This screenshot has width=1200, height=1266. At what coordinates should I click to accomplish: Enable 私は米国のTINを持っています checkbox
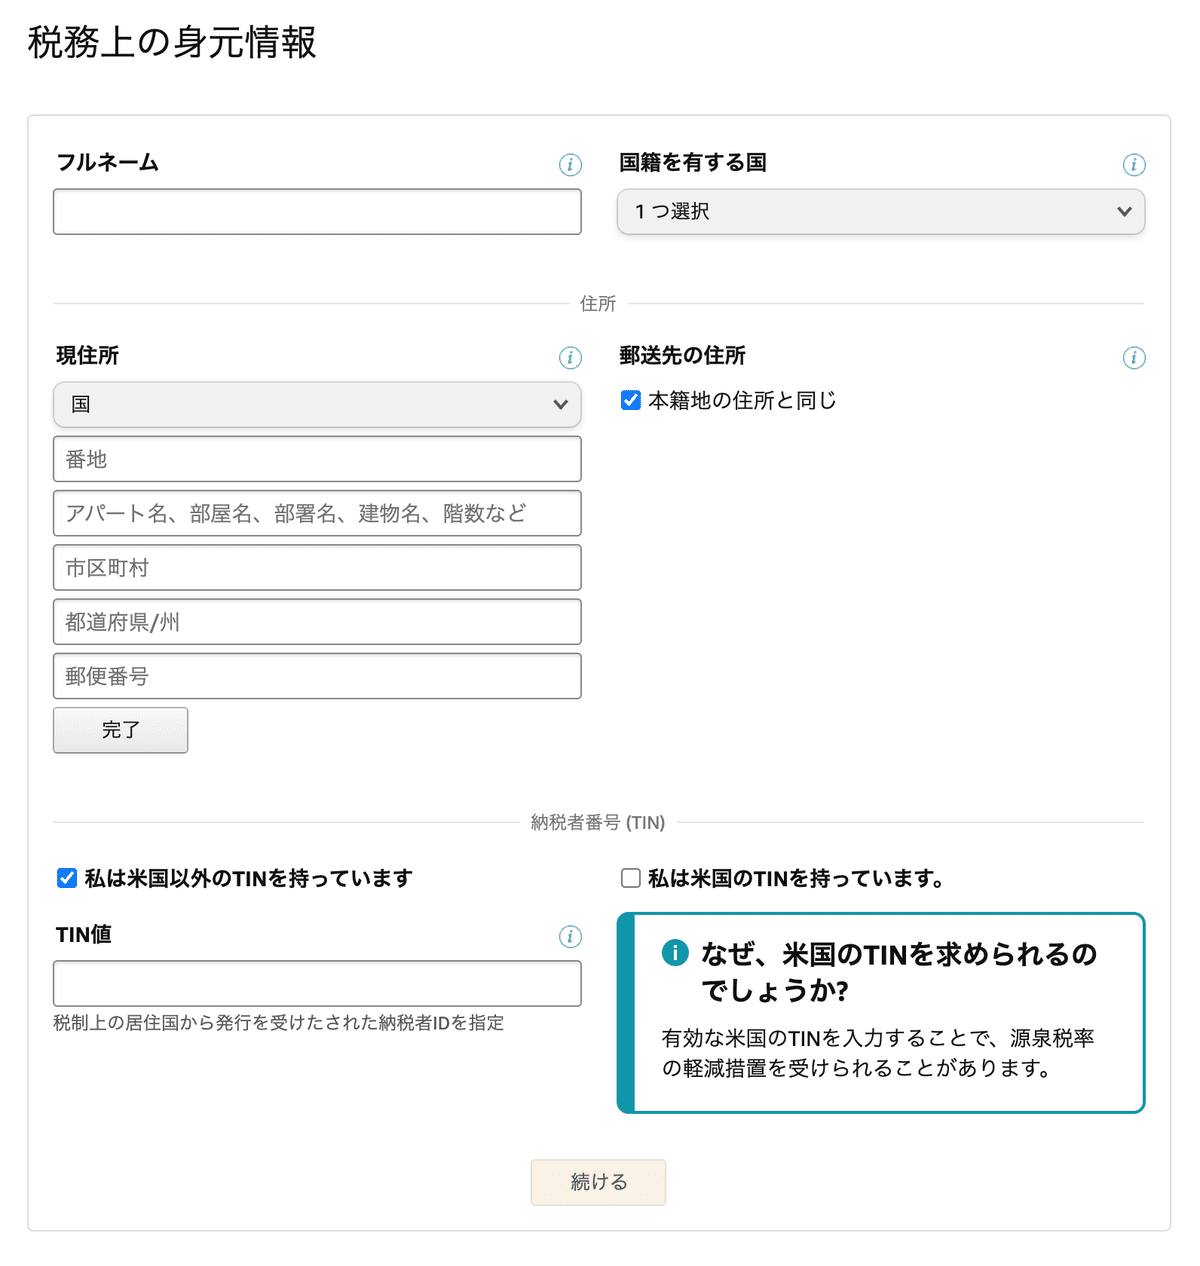click(x=631, y=879)
